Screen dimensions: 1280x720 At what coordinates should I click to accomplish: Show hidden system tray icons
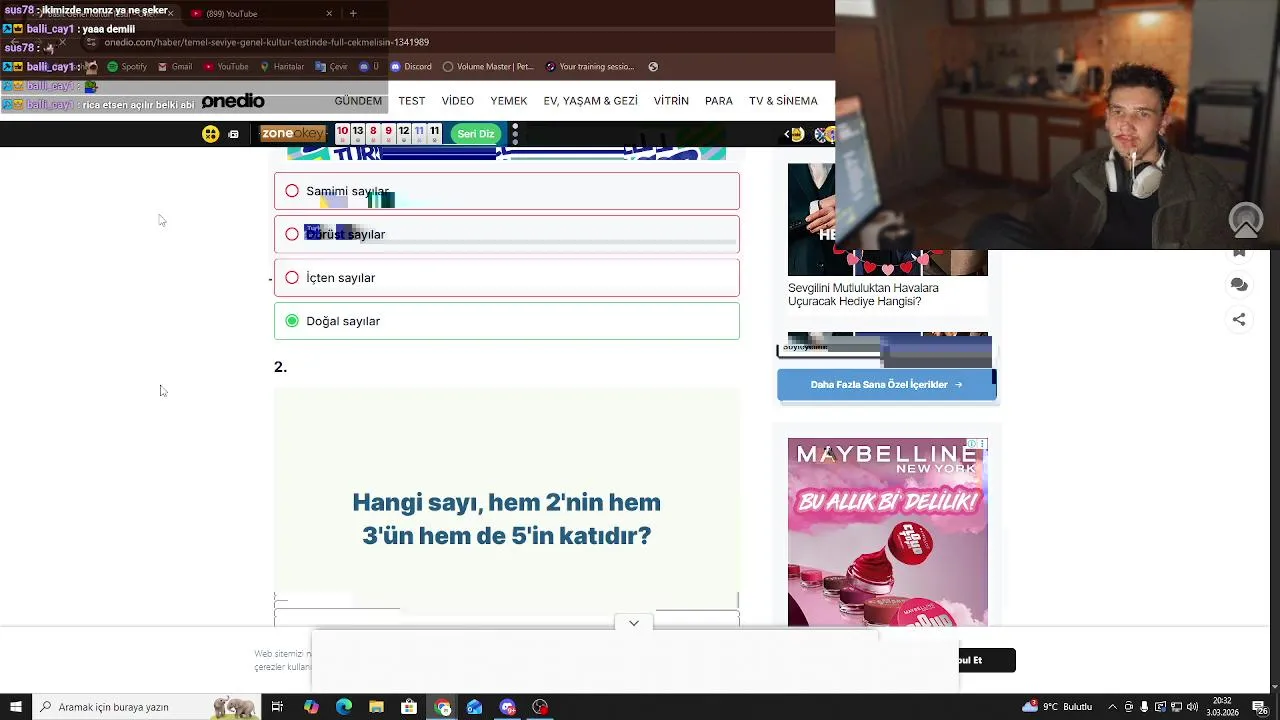(1111, 707)
